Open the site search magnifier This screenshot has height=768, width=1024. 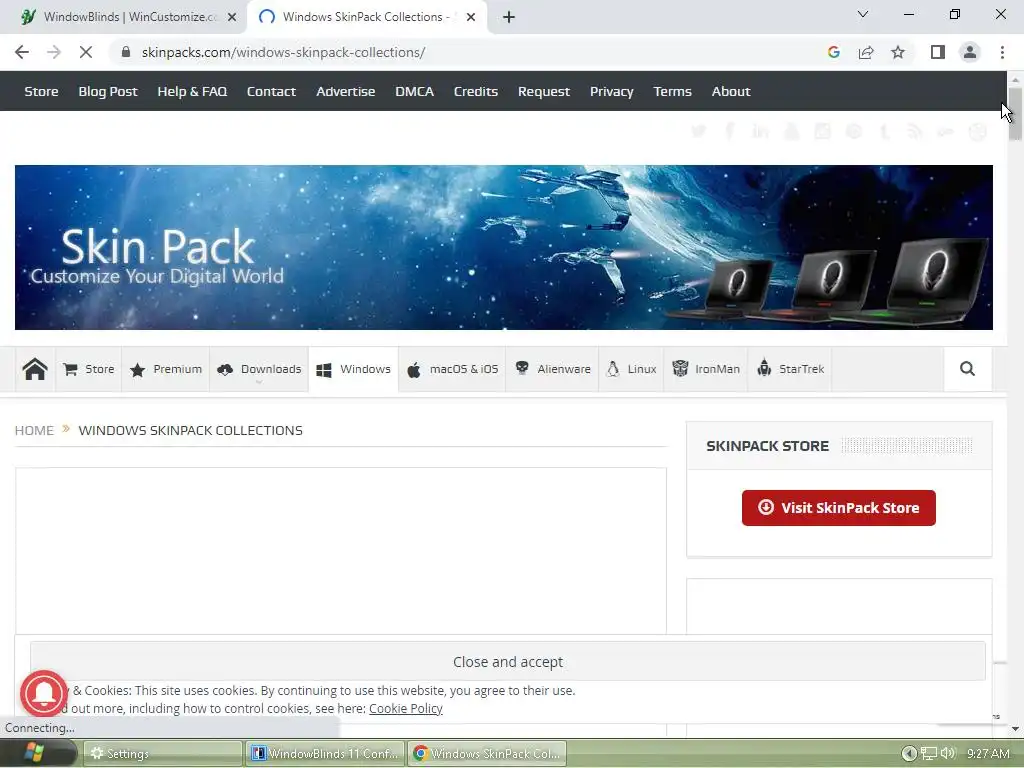(x=967, y=369)
